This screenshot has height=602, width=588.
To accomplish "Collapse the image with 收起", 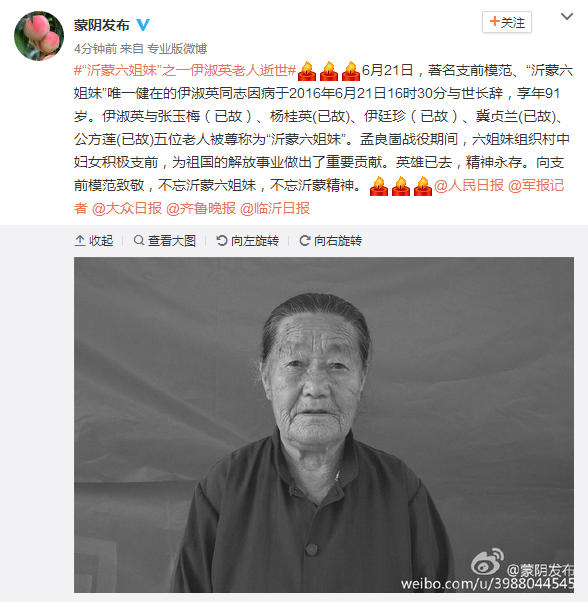I will click(x=94, y=241).
